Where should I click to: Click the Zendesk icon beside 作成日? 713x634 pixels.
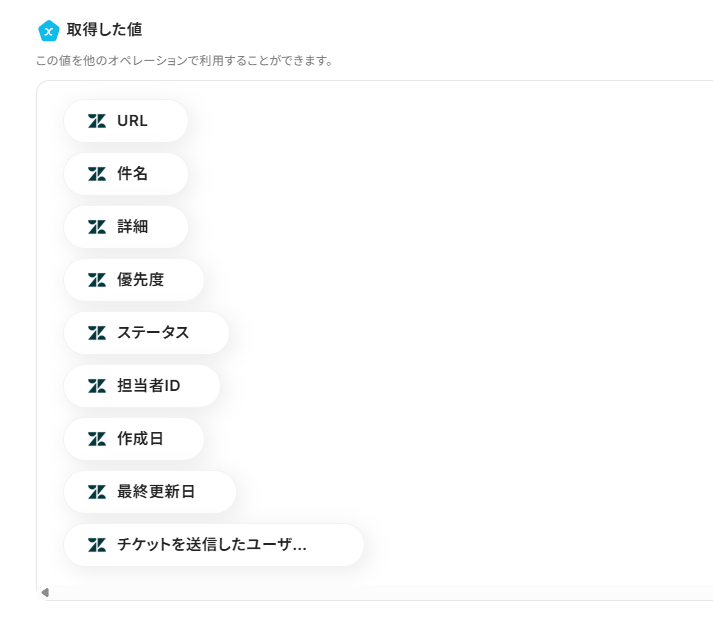[97, 439]
